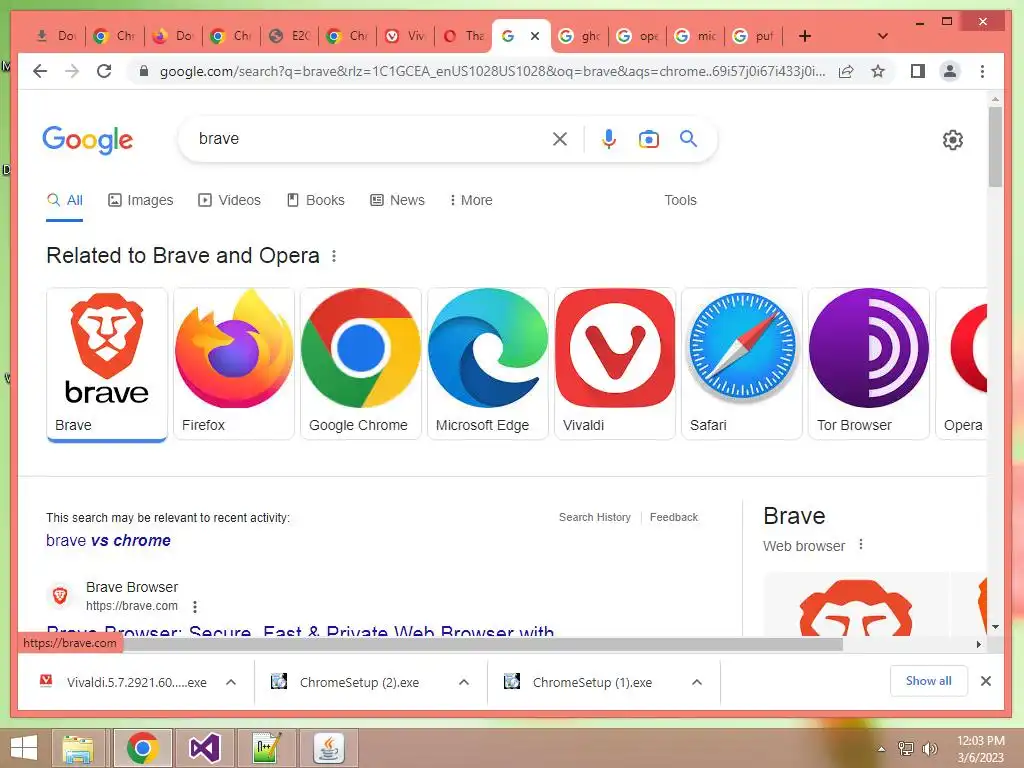Open options for the Brave Browser result

[x=195, y=607]
